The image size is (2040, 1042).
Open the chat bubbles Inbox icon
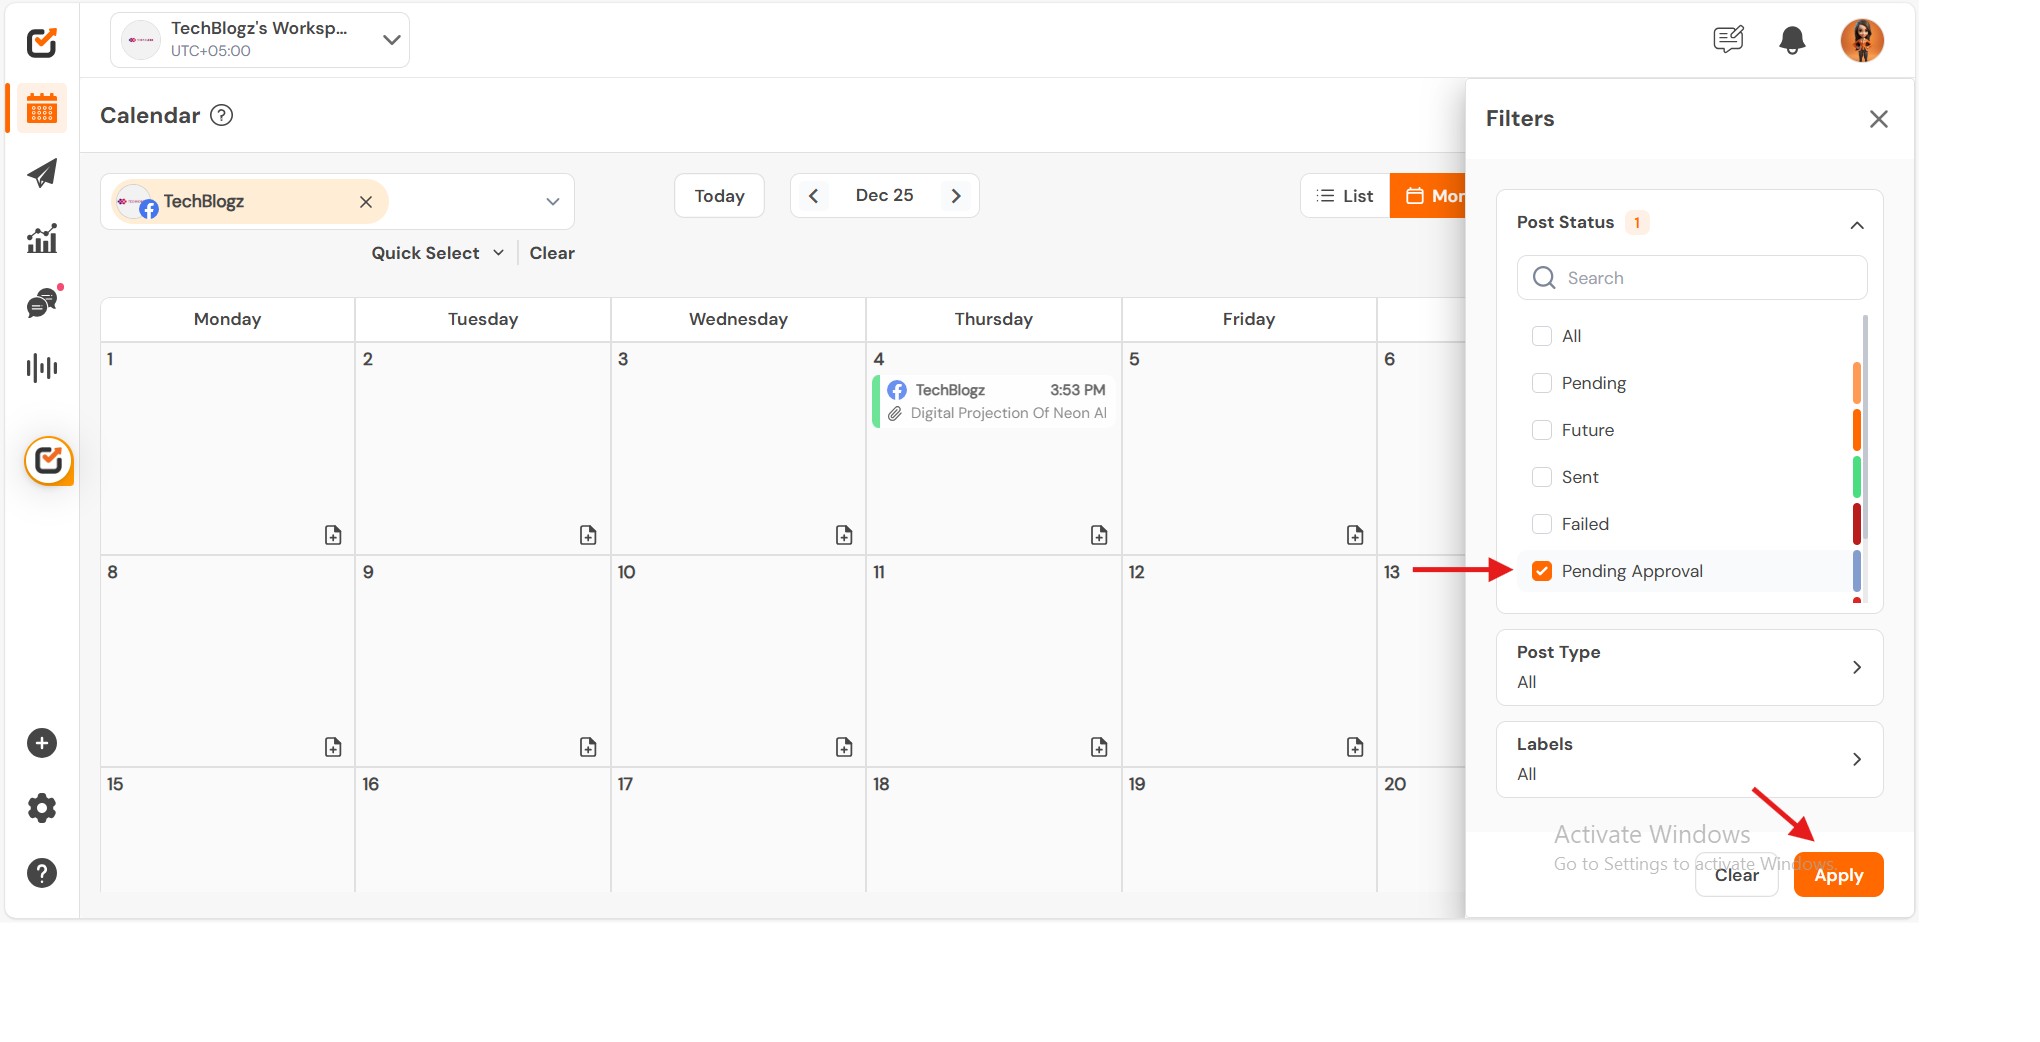pyautogui.click(x=42, y=303)
